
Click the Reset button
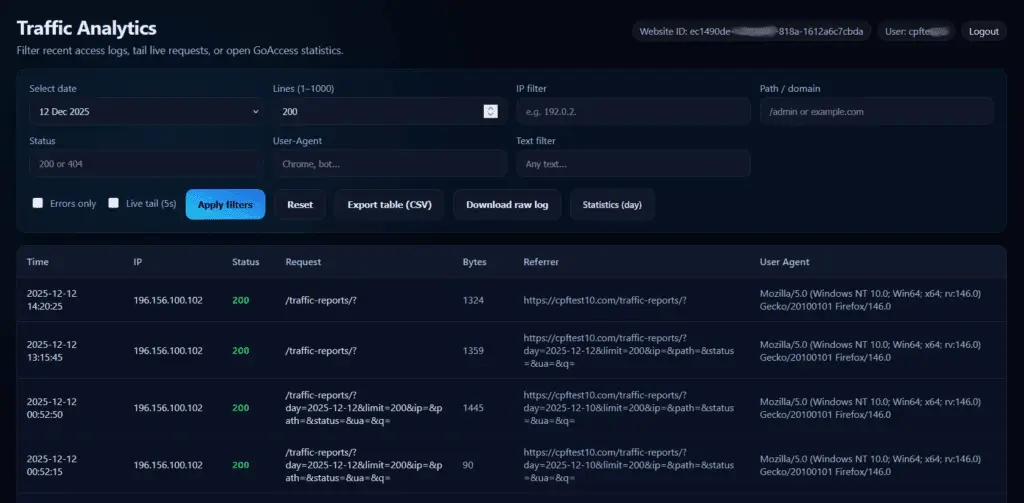coord(300,204)
